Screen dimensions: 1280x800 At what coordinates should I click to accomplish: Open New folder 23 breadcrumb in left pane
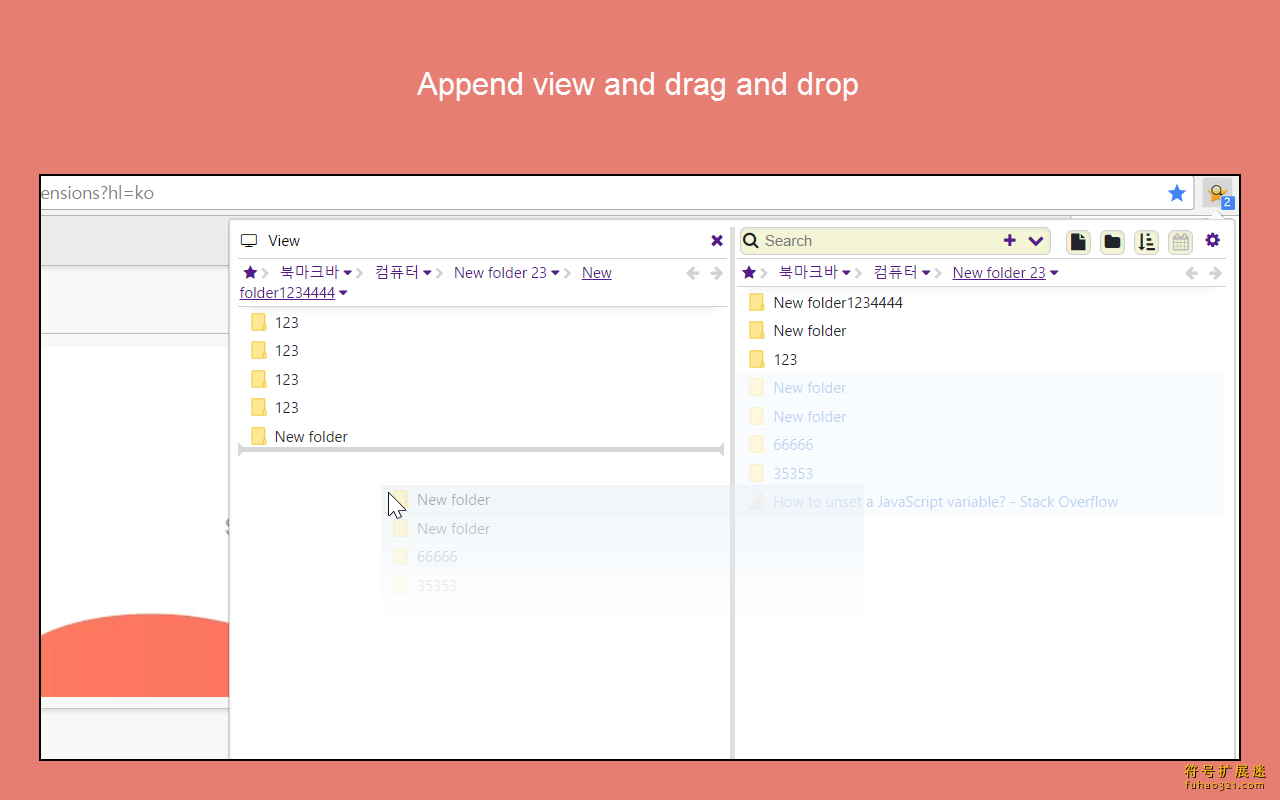[x=500, y=272]
